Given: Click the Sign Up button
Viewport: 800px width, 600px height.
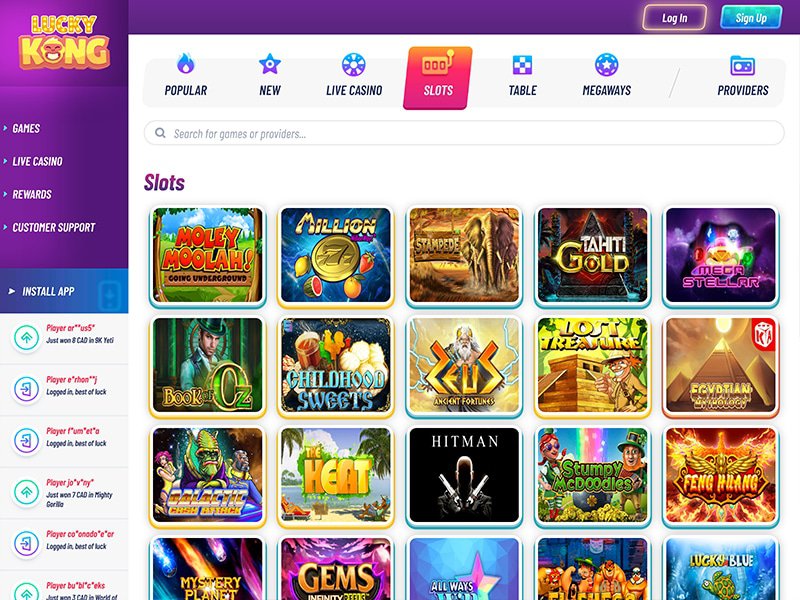Looking at the screenshot, I should coord(751,18).
